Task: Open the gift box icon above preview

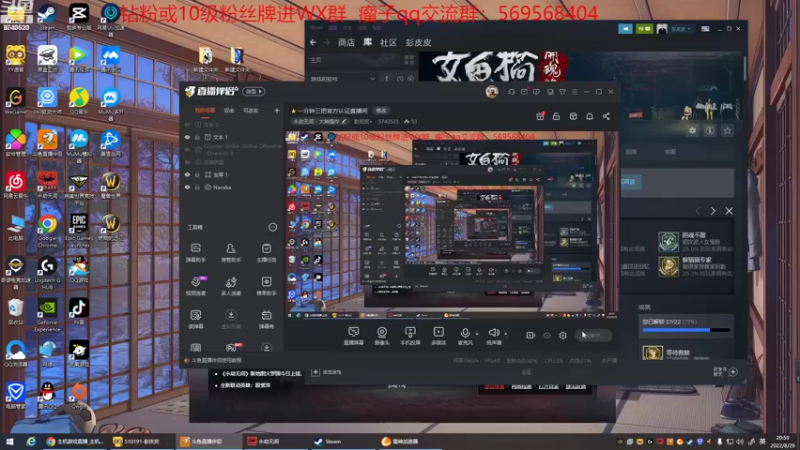Action: click(x=540, y=116)
